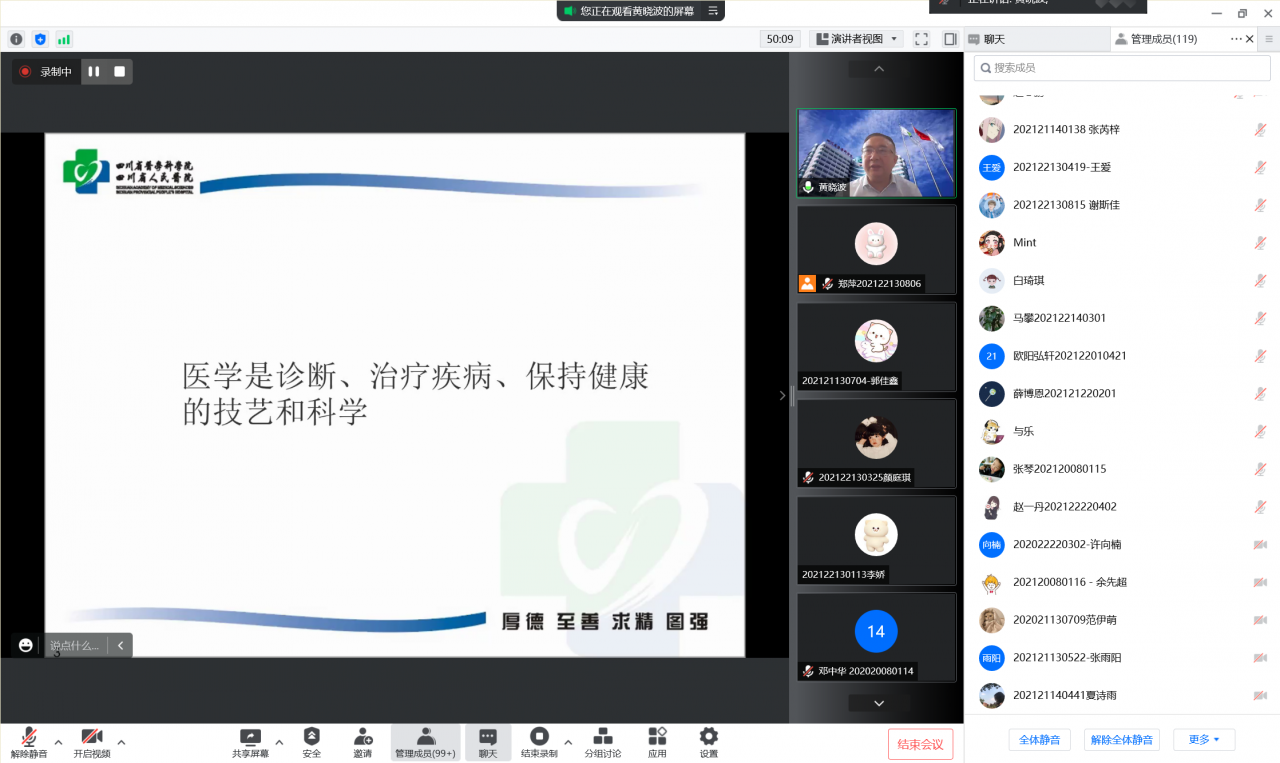Enable camera via 开启视频
Viewport: 1280px width, 763px height.
tap(91, 742)
